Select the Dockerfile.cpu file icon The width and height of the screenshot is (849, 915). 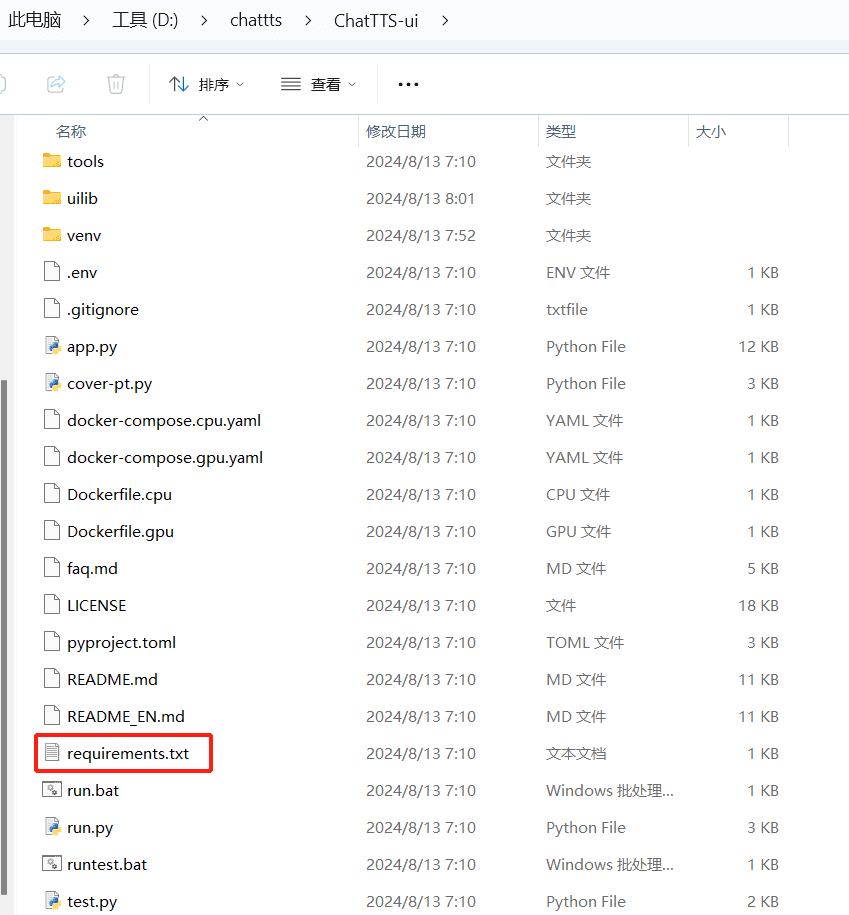[x=52, y=493]
